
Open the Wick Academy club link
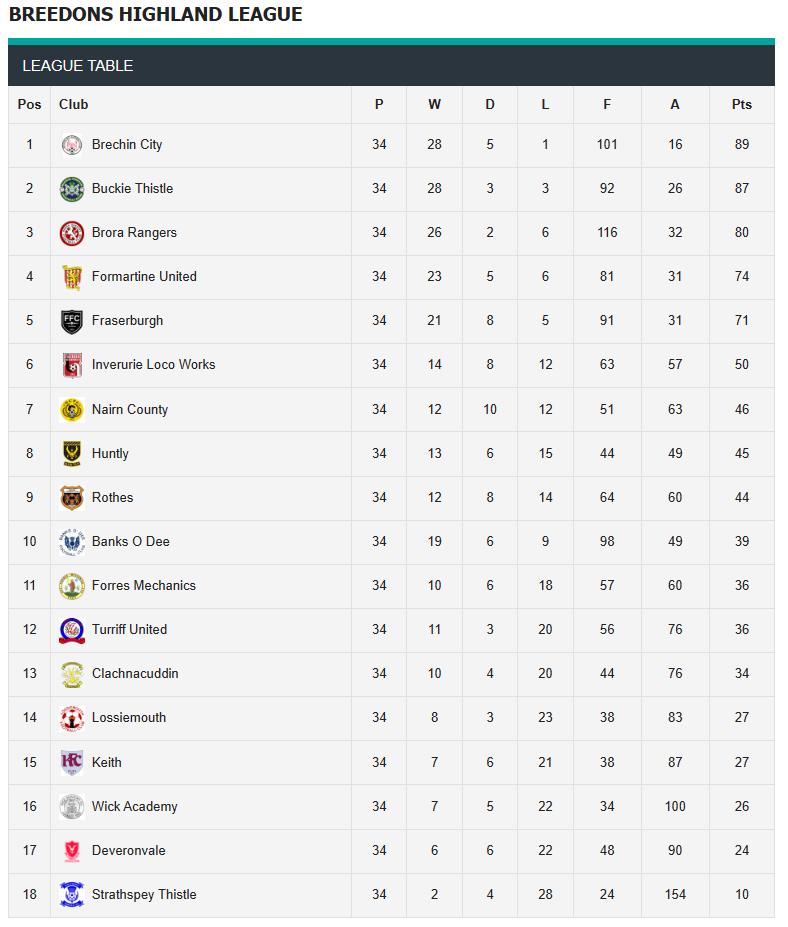pyautogui.click(x=134, y=807)
